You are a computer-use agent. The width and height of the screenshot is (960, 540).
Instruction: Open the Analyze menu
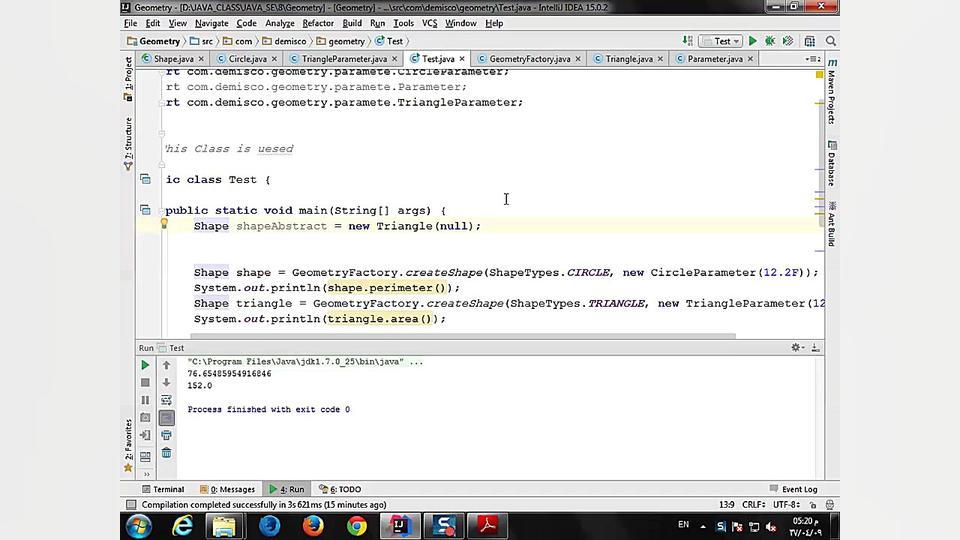280,23
